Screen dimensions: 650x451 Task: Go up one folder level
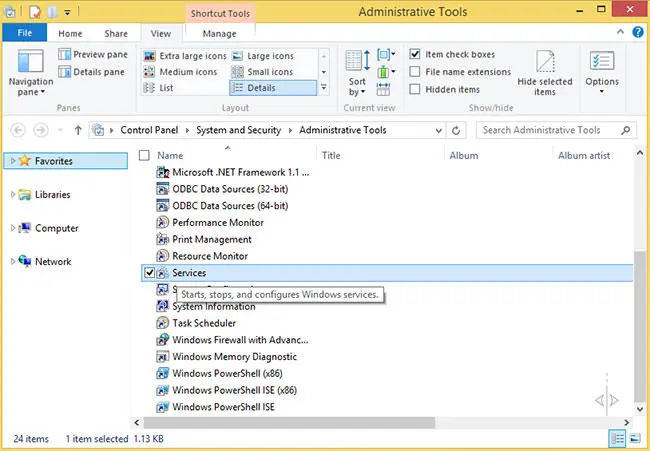pyautogui.click(x=78, y=131)
